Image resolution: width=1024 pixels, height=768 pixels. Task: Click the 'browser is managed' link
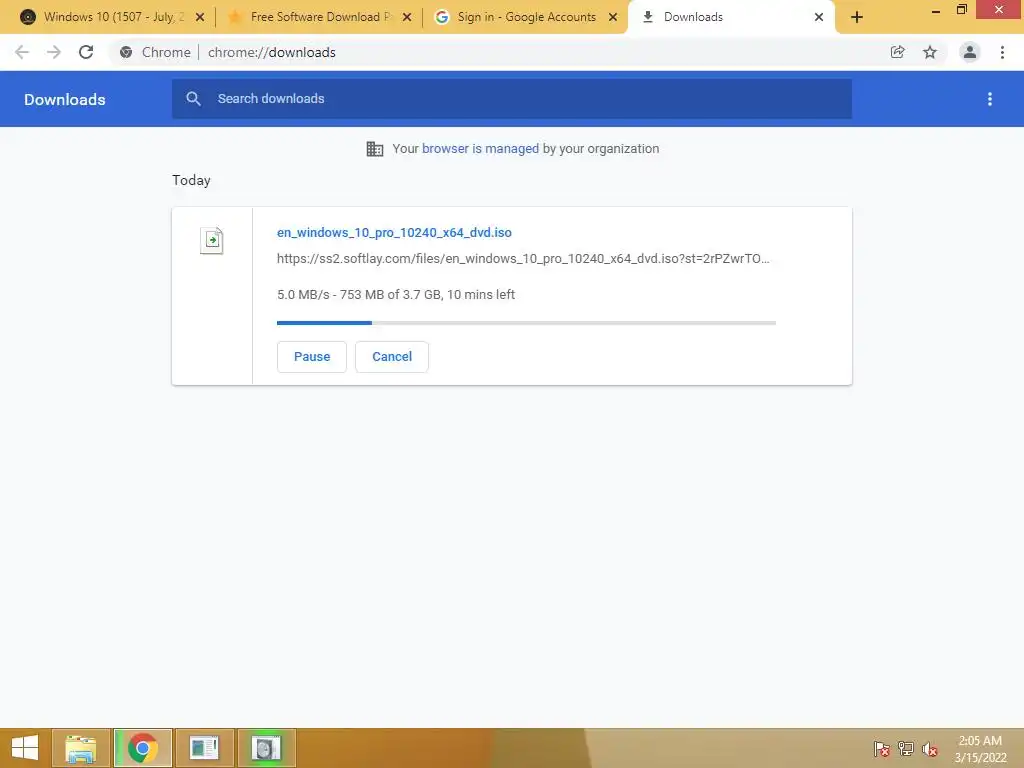[x=480, y=149]
